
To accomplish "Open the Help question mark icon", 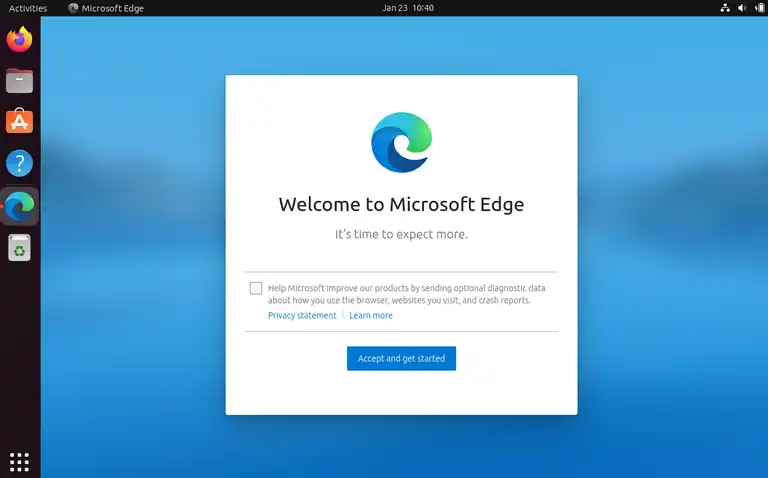I will (x=20, y=163).
